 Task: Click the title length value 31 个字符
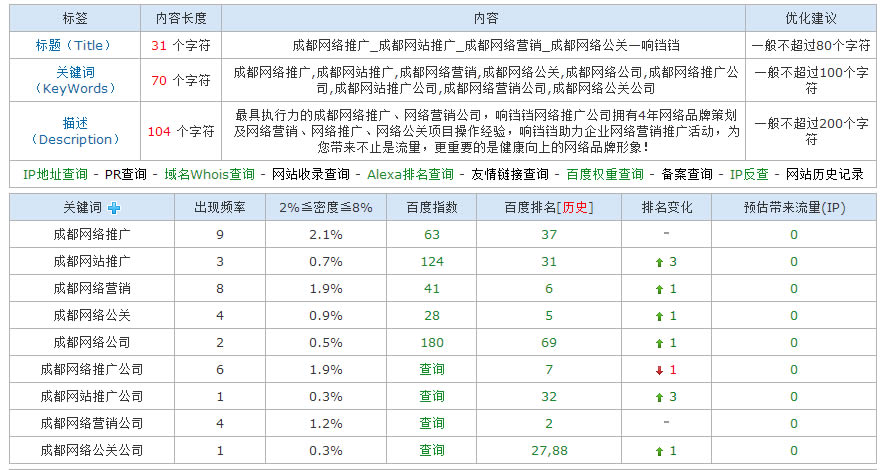181,46
